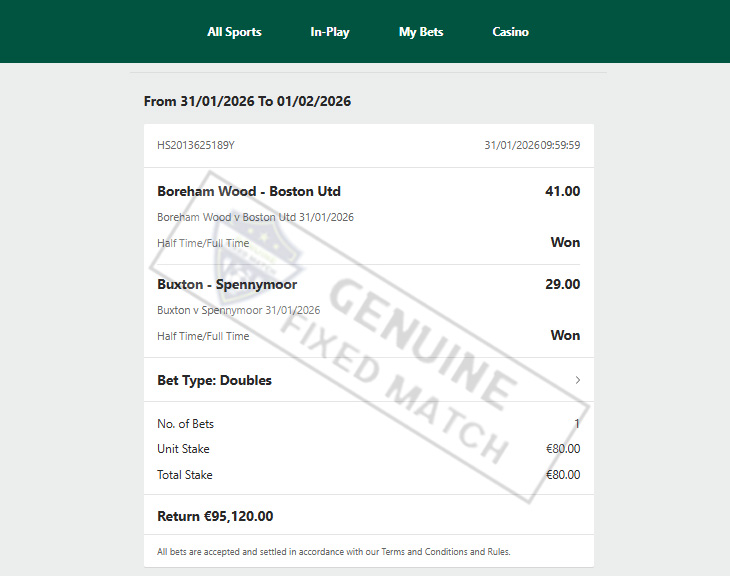Image resolution: width=730 pixels, height=576 pixels.
Task: Click the Won status for Buxton
Action: 565,335
